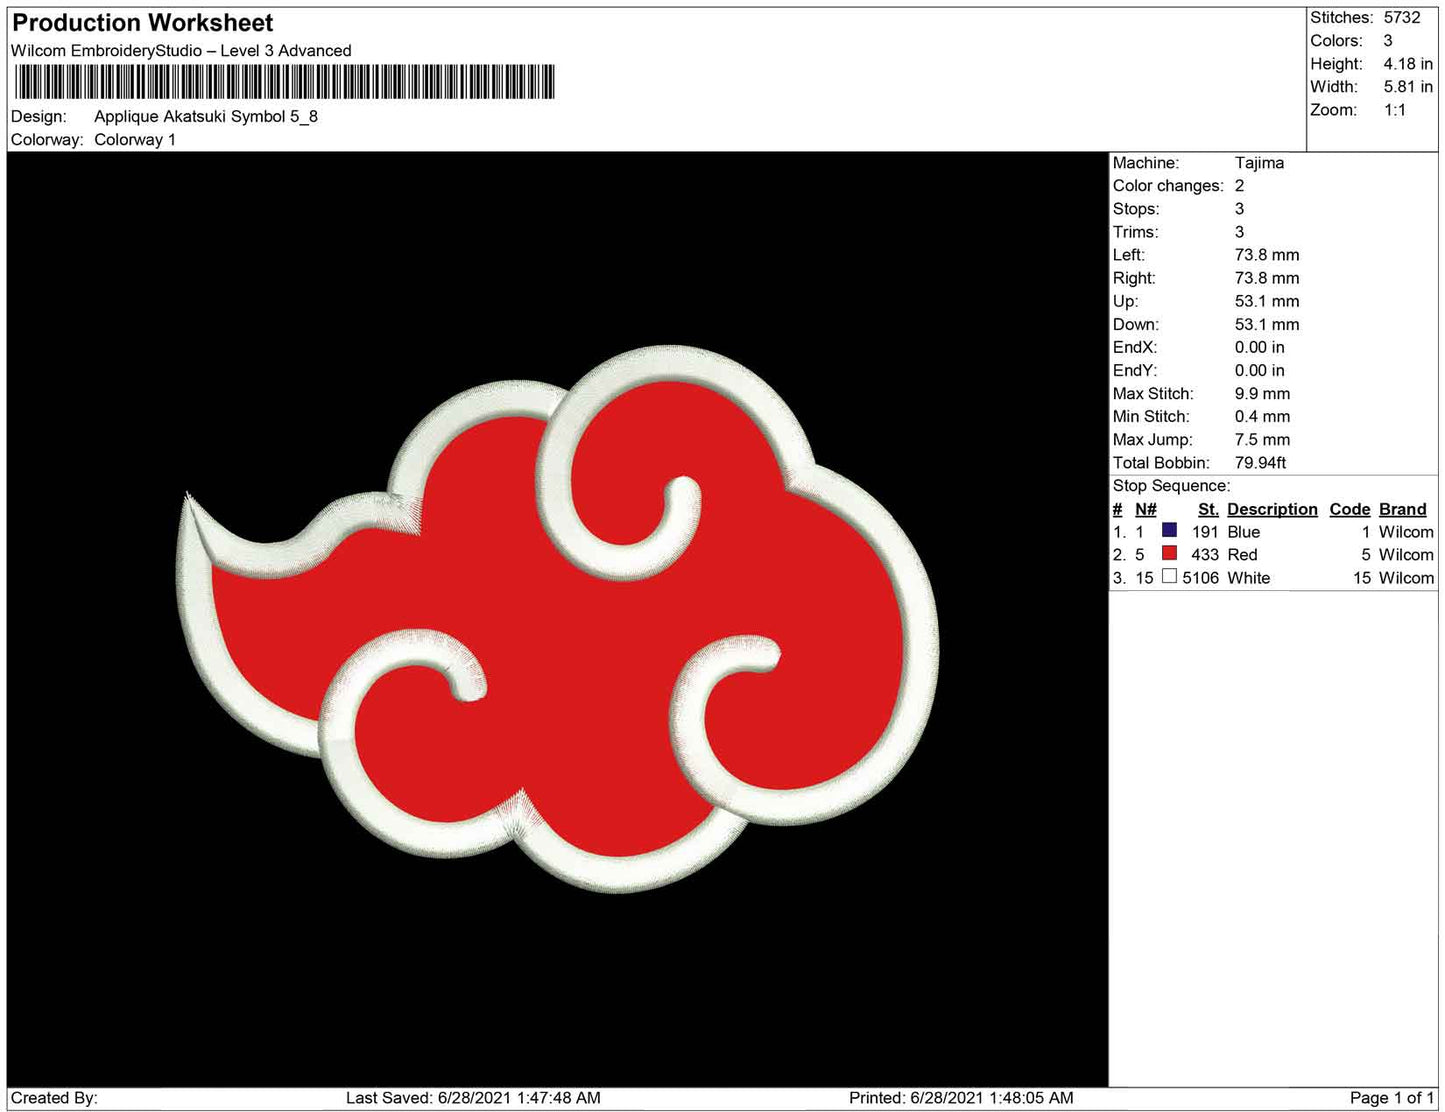1445x1112 pixels.
Task: Select the machine value 'Tajima'
Action: [x=1259, y=163]
